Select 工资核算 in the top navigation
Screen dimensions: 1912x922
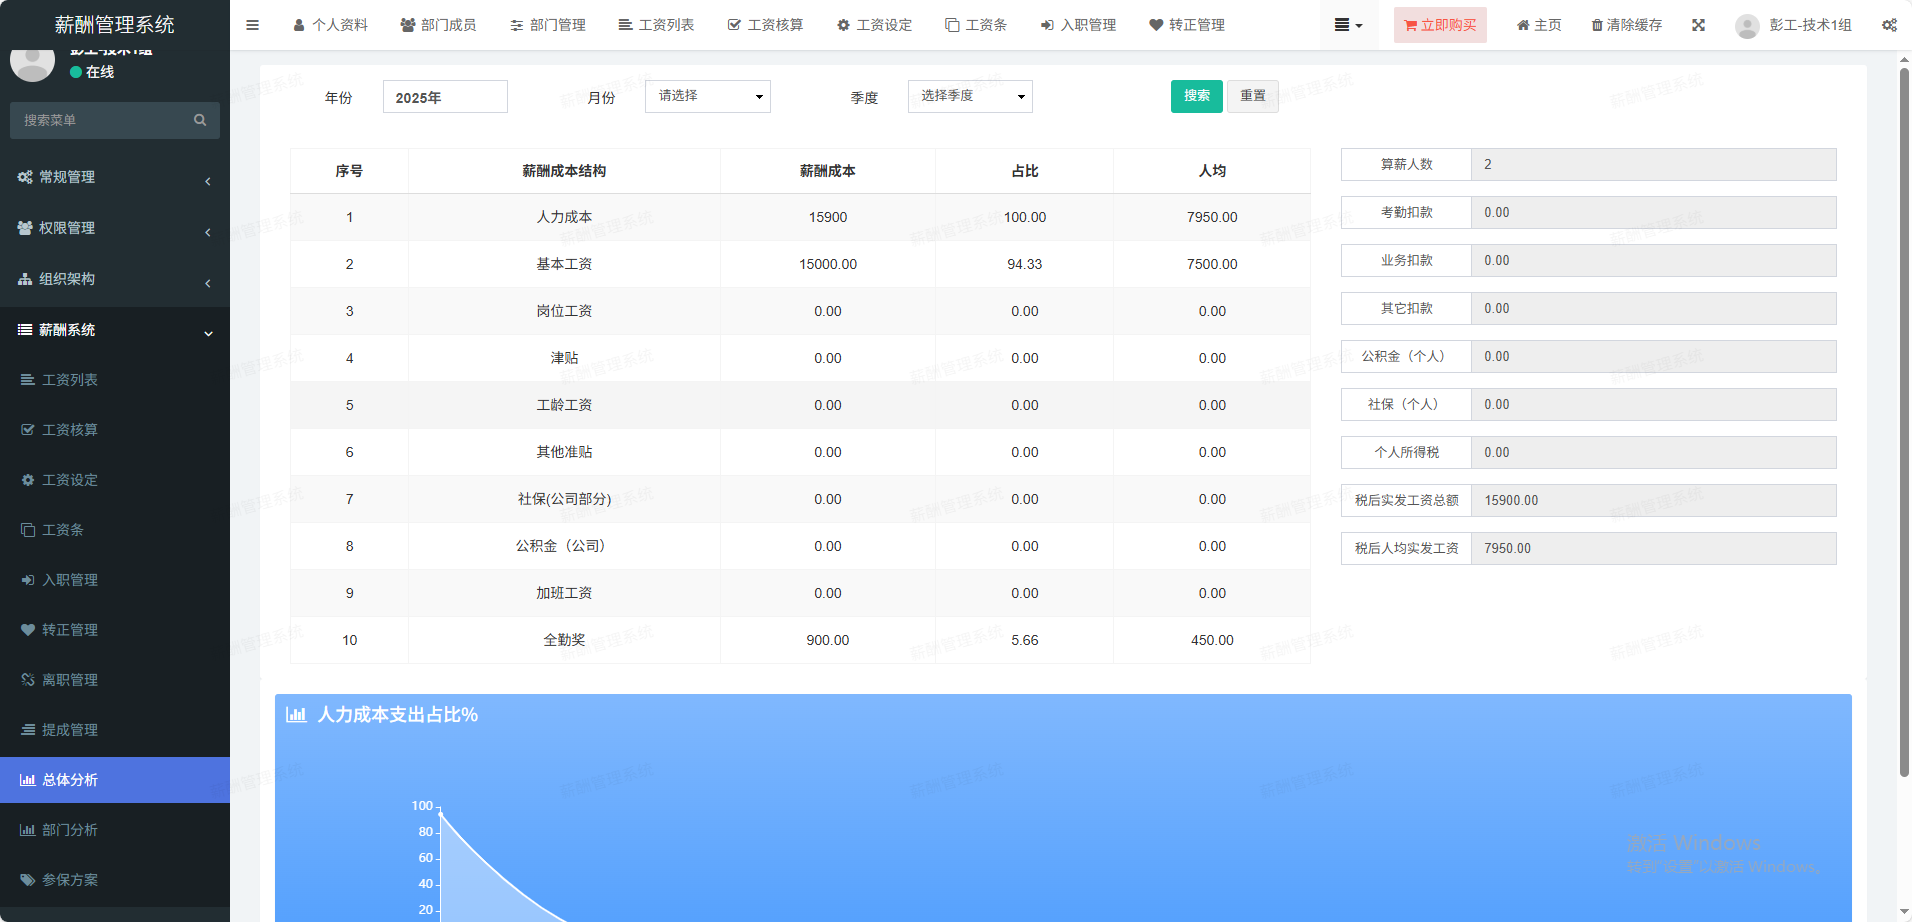[765, 25]
